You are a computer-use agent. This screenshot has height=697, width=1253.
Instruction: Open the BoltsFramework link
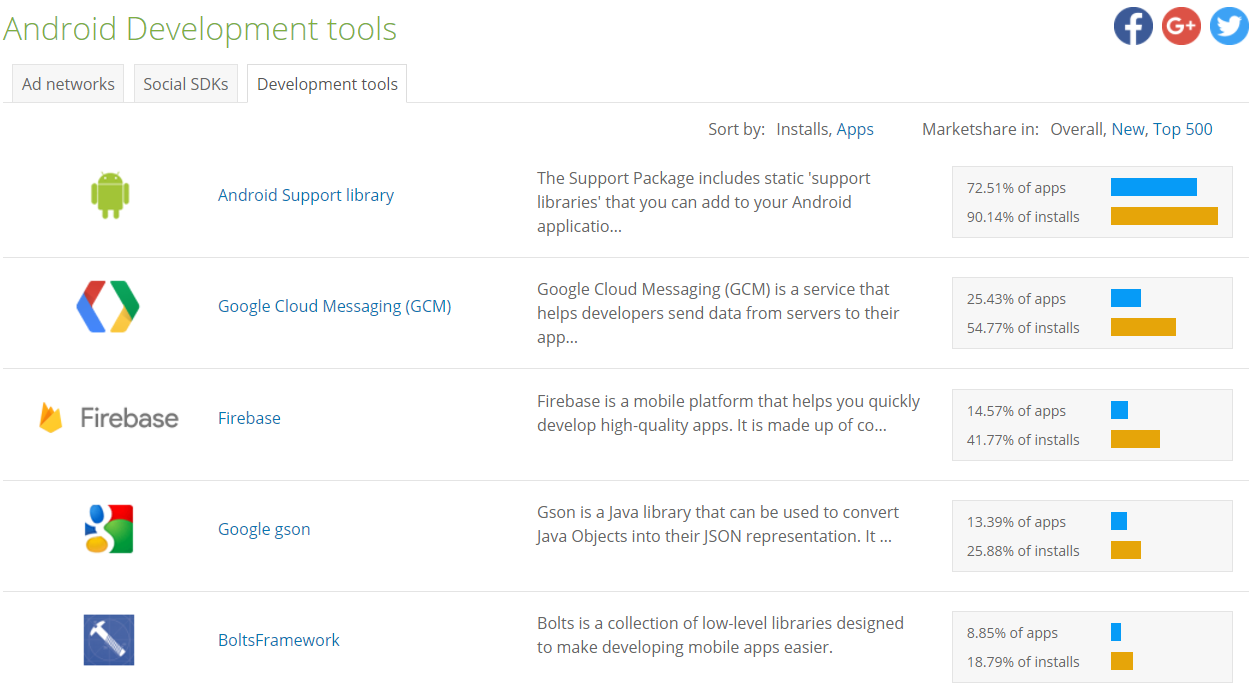279,640
